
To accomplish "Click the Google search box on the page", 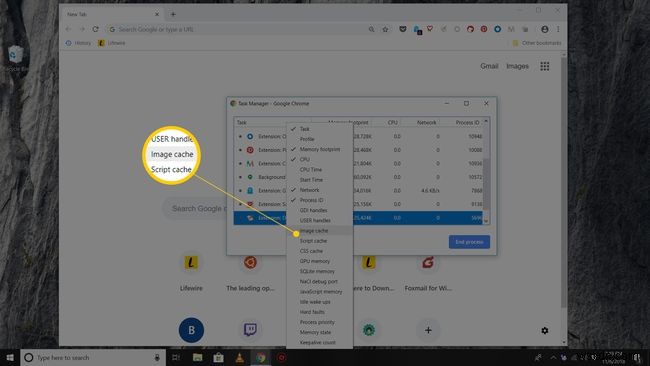I will click(x=195, y=208).
